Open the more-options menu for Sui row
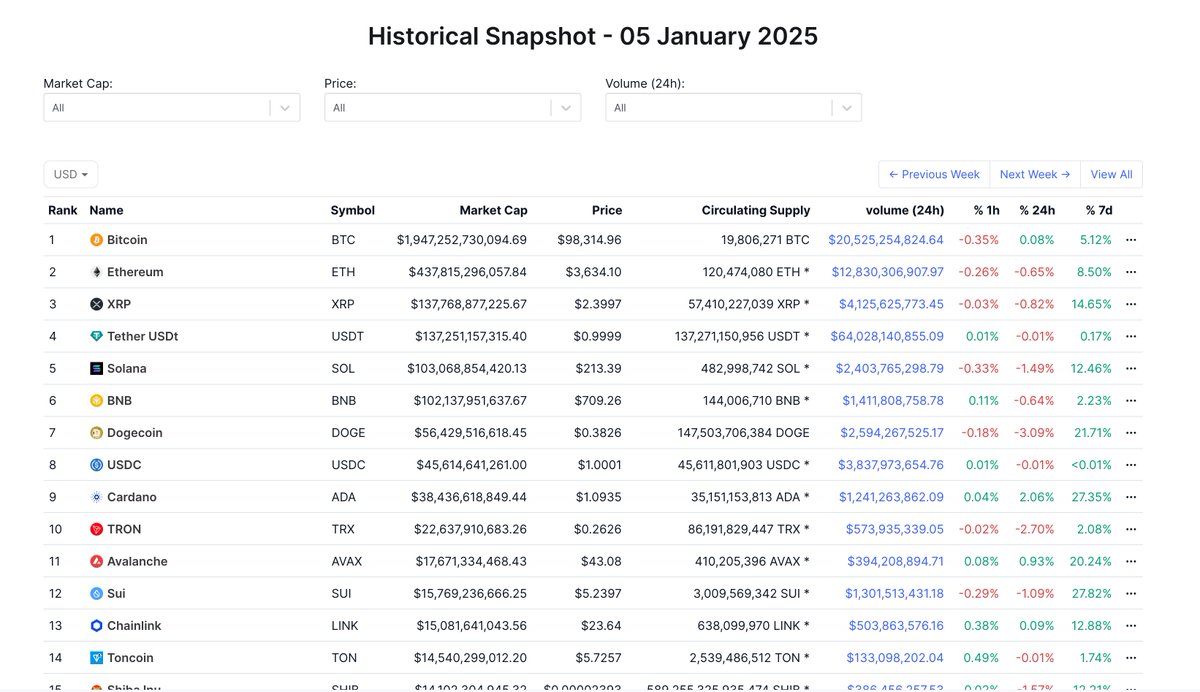Screen dimensions: 1200x692 click(1131, 593)
